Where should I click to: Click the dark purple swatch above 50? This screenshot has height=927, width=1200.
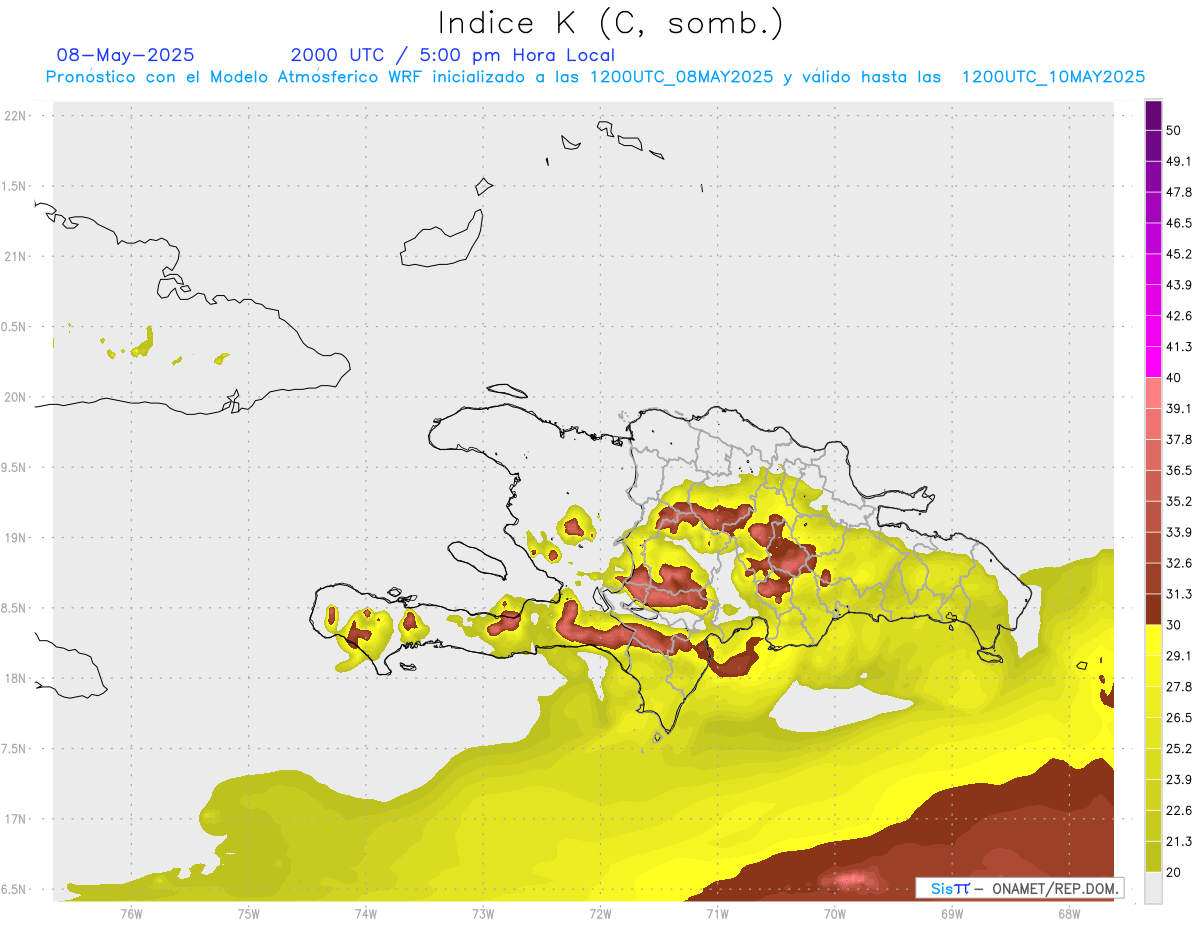tap(1153, 115)
